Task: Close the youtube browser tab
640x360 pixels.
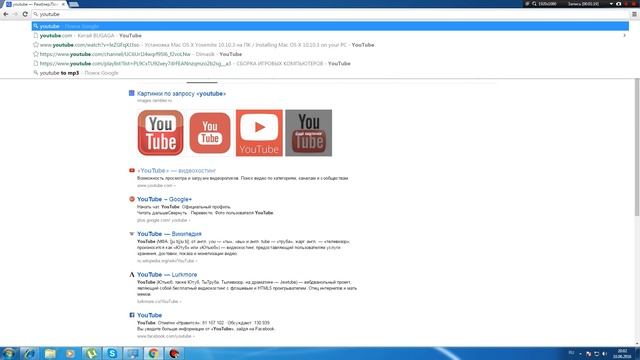Action: [63, 4]
